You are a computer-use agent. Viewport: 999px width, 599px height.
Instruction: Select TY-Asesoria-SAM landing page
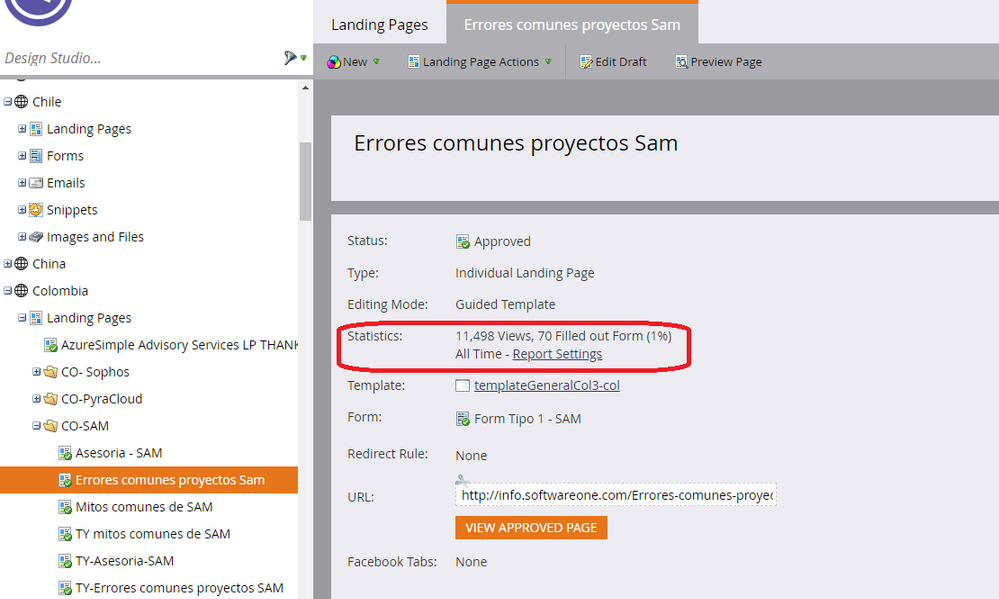[125, 561]
